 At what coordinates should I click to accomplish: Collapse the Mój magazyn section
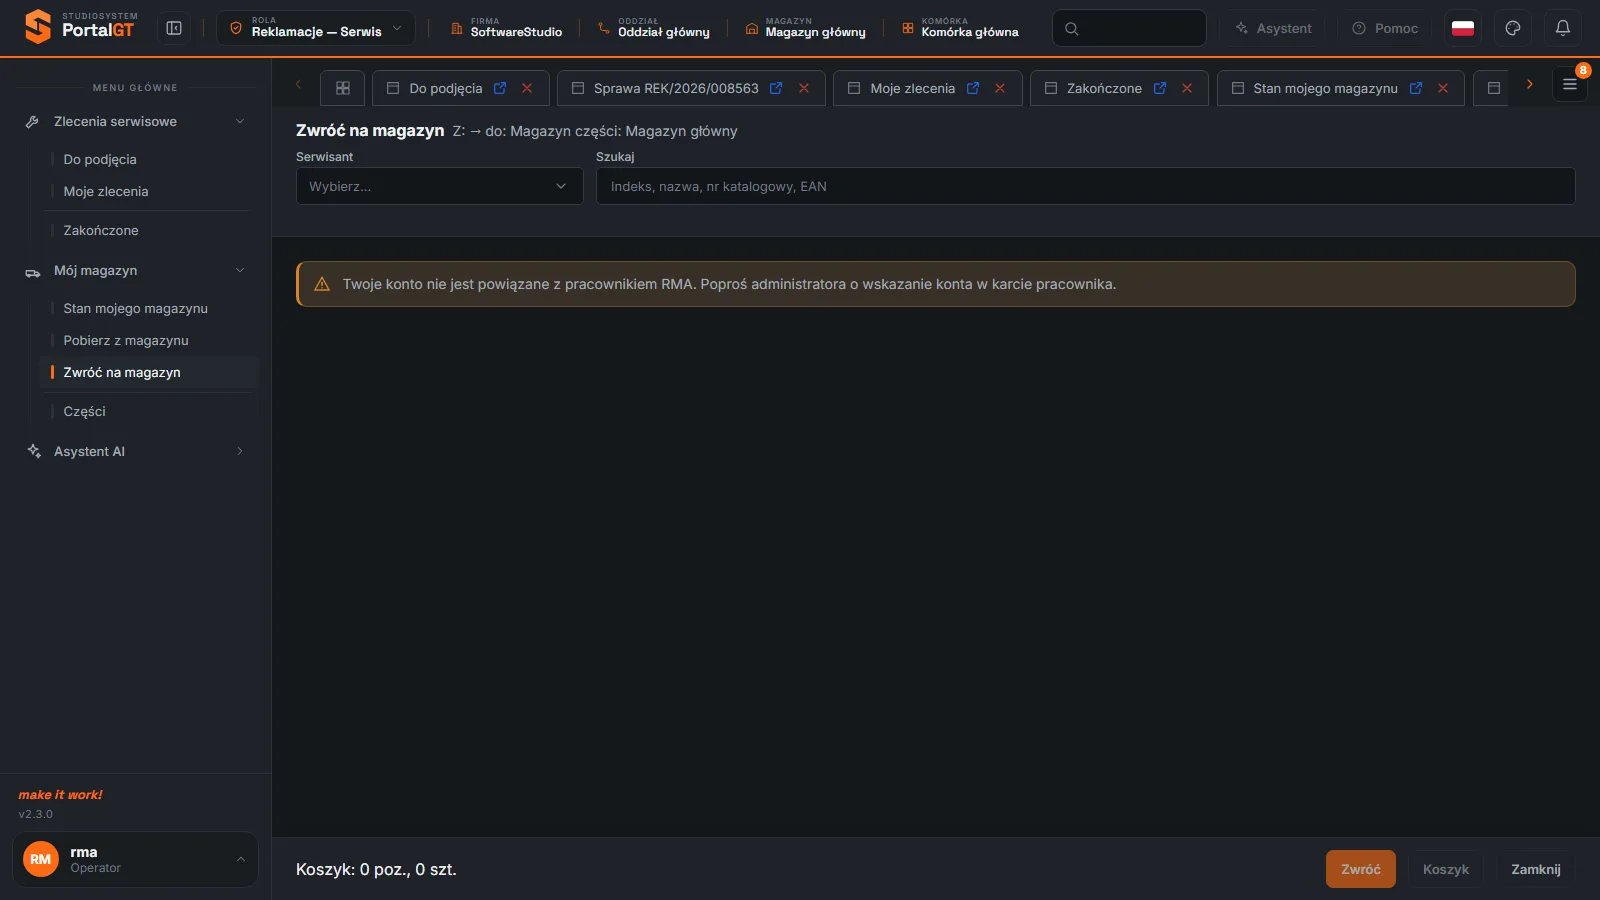pyautogui.click(x=135, y=270)
